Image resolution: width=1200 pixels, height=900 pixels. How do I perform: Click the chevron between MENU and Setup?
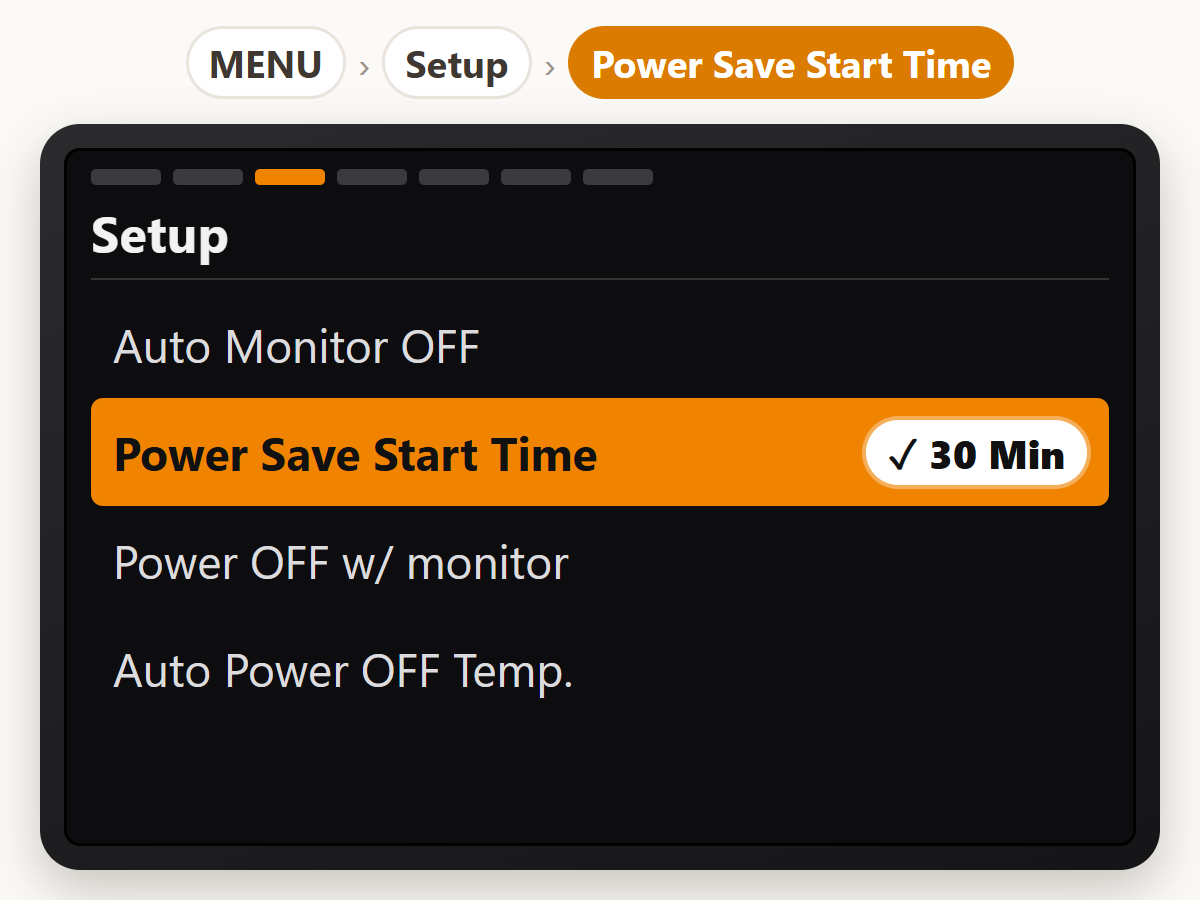click(364, 67)
